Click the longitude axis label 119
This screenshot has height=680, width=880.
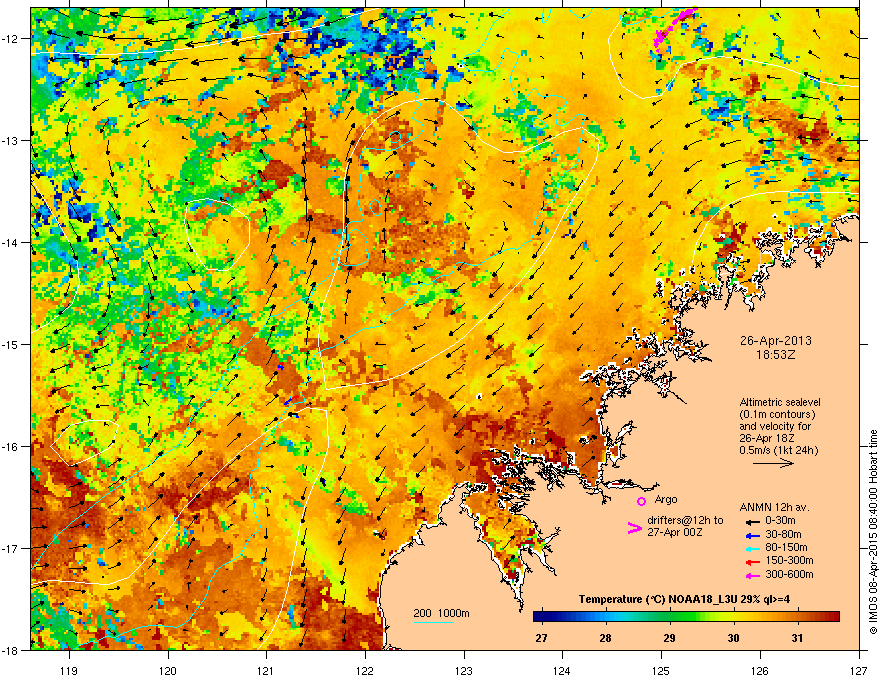pos(69,670)
